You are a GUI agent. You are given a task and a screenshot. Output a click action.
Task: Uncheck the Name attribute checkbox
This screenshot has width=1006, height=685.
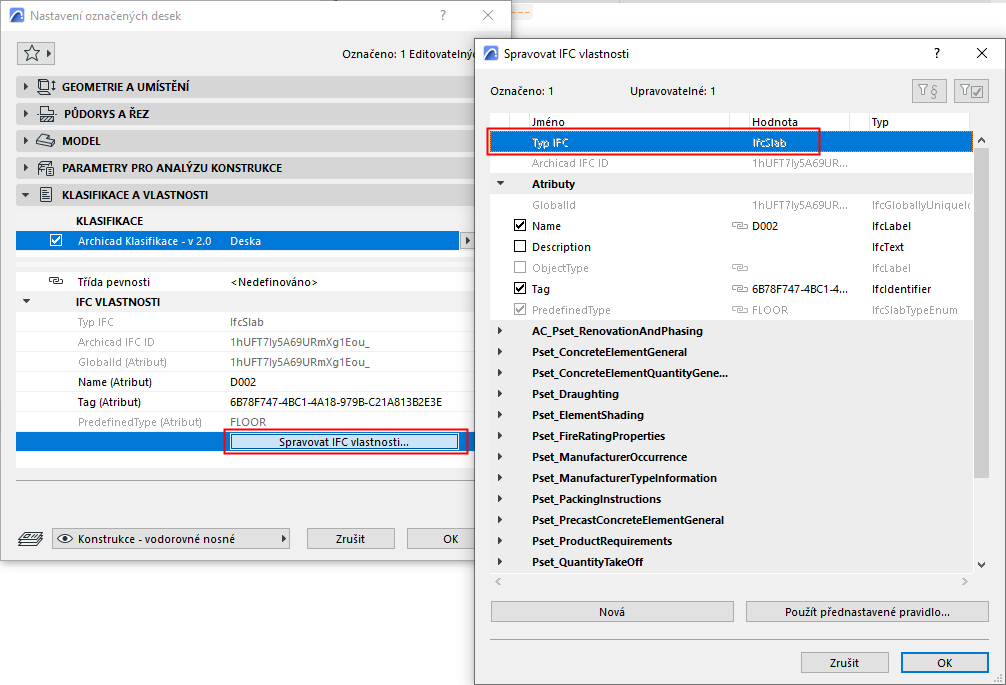click(520, 225)
